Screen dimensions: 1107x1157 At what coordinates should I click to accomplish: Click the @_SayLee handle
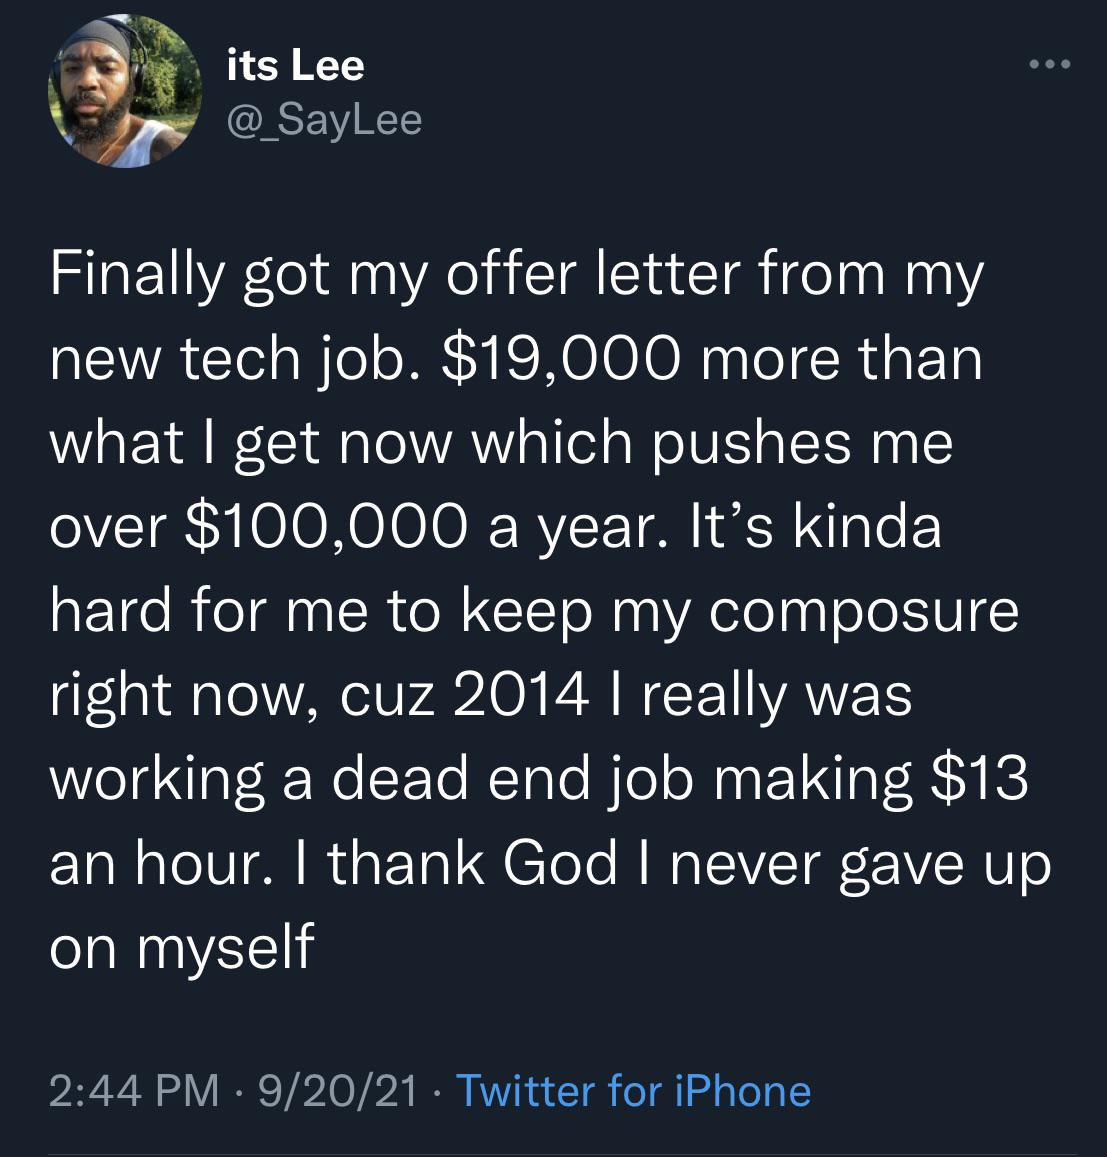point(325,120)
